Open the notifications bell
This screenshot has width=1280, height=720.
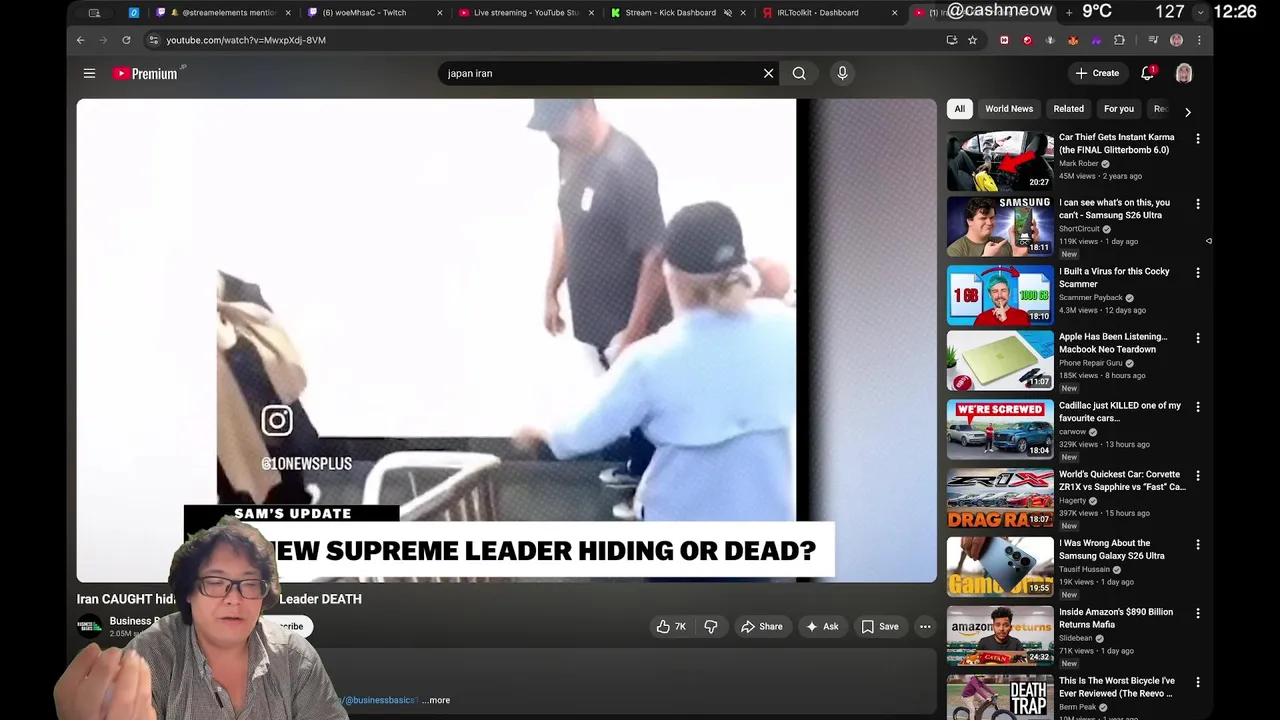click(x=1148, y=73)
